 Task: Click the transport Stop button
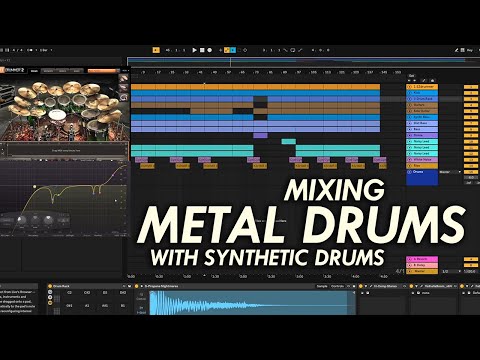pyautogui.click(x=202, y=50)
